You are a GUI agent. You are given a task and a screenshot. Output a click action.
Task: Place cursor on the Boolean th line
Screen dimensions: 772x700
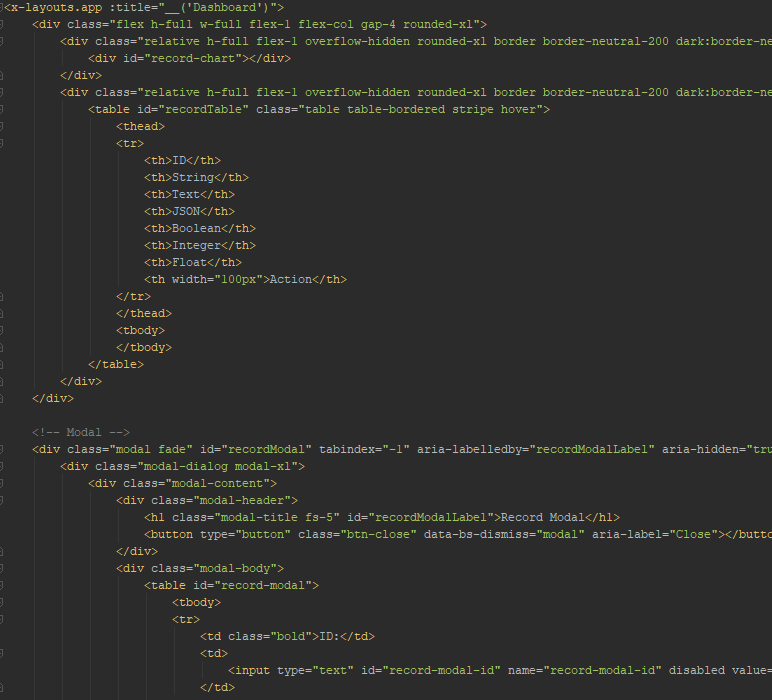tap(199, 228)
